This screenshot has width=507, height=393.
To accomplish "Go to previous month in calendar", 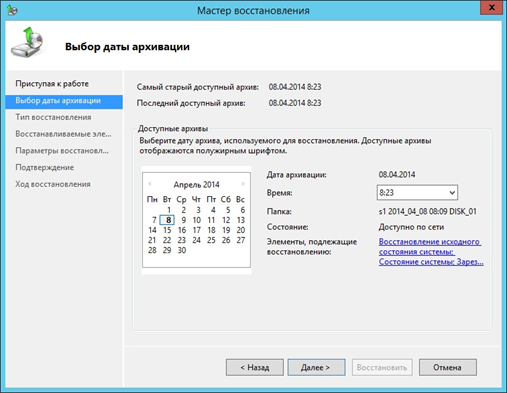I will [150, 184].
